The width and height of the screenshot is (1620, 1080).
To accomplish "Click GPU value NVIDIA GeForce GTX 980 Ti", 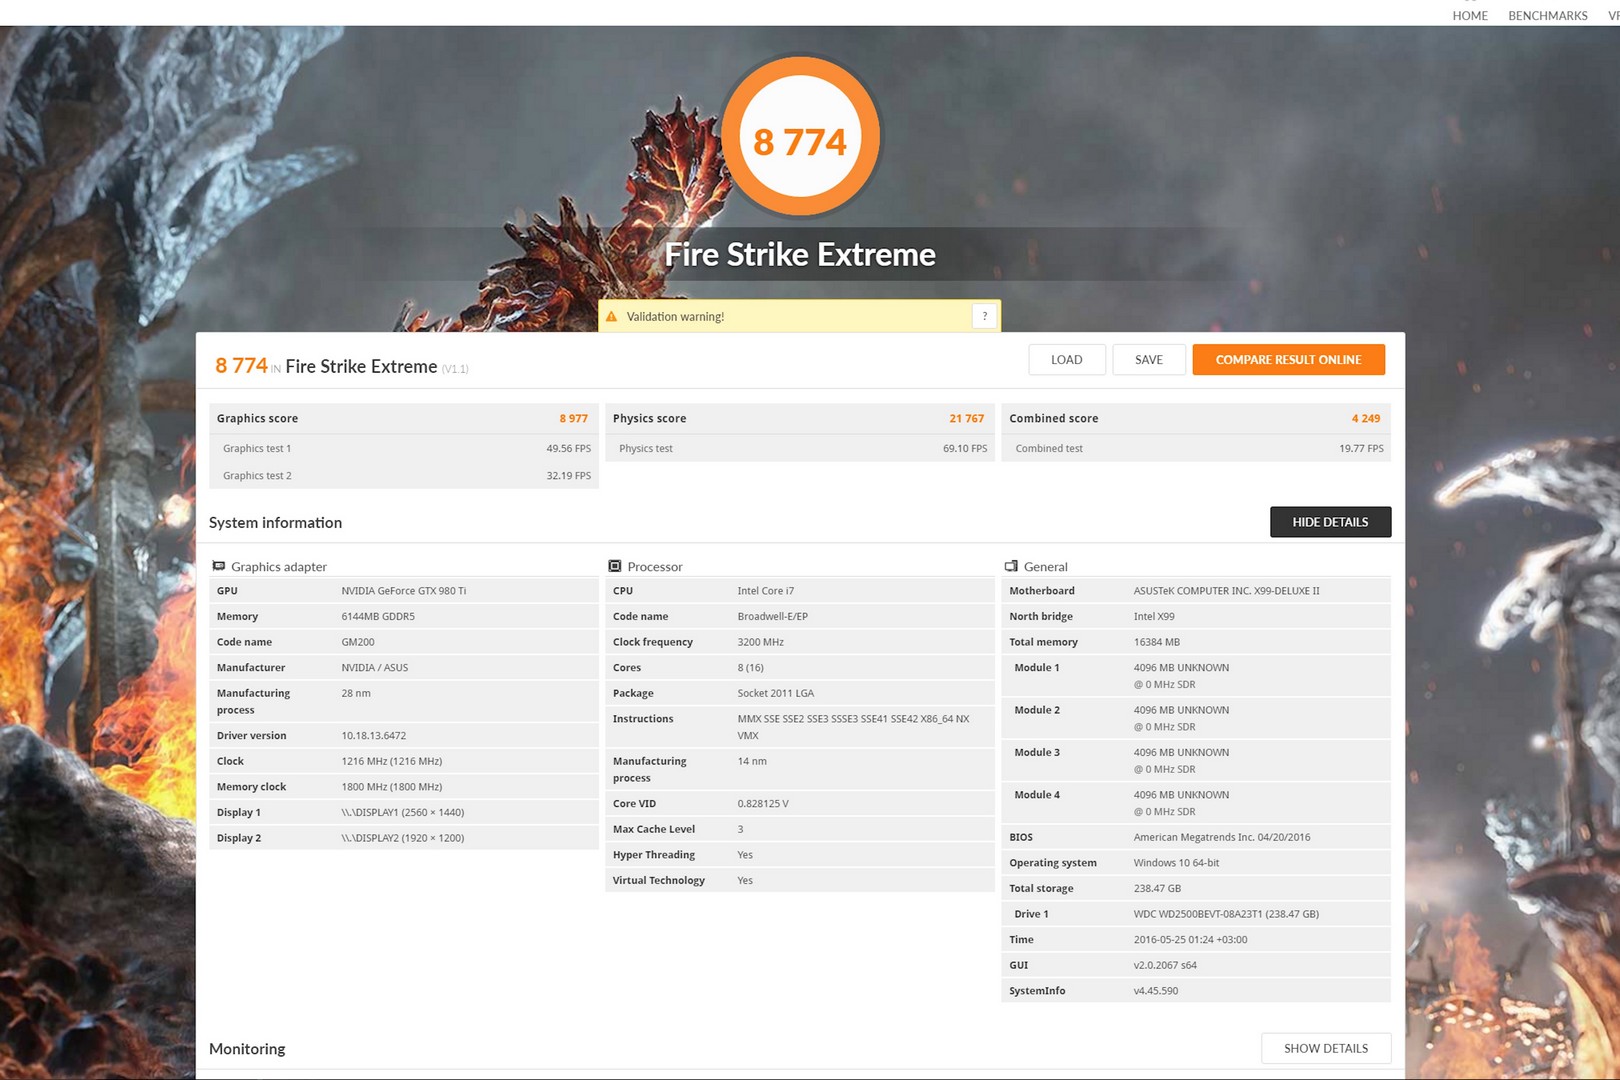I will (x=404, y=591).
